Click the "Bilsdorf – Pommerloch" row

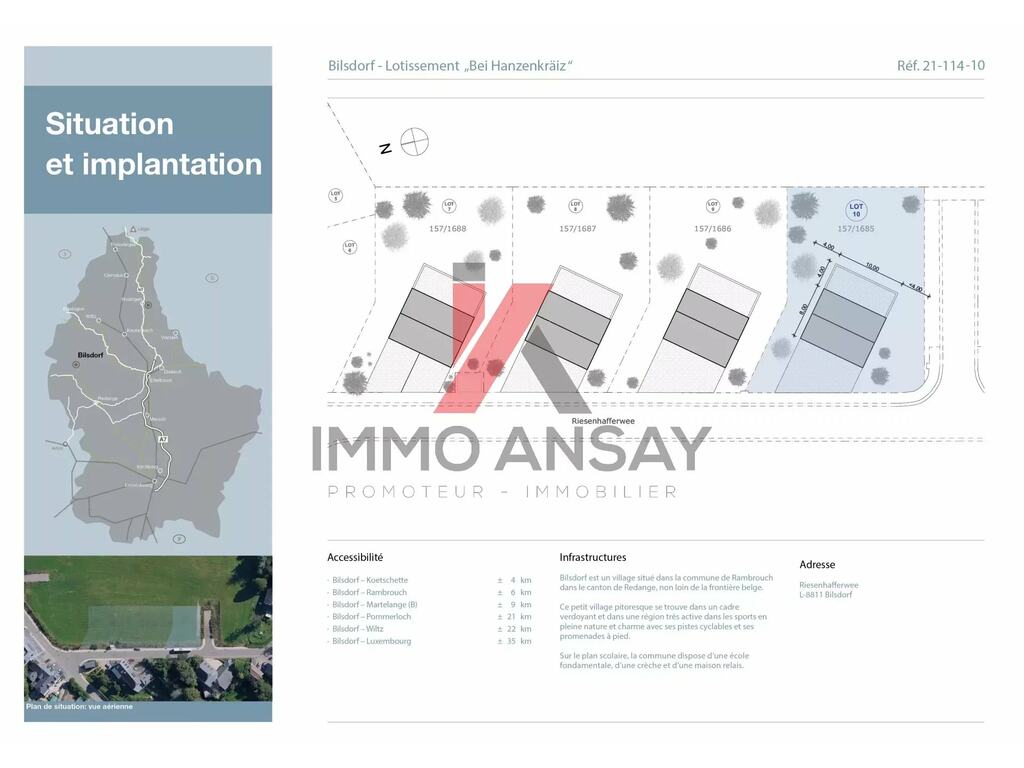click(x=430, y=616)
